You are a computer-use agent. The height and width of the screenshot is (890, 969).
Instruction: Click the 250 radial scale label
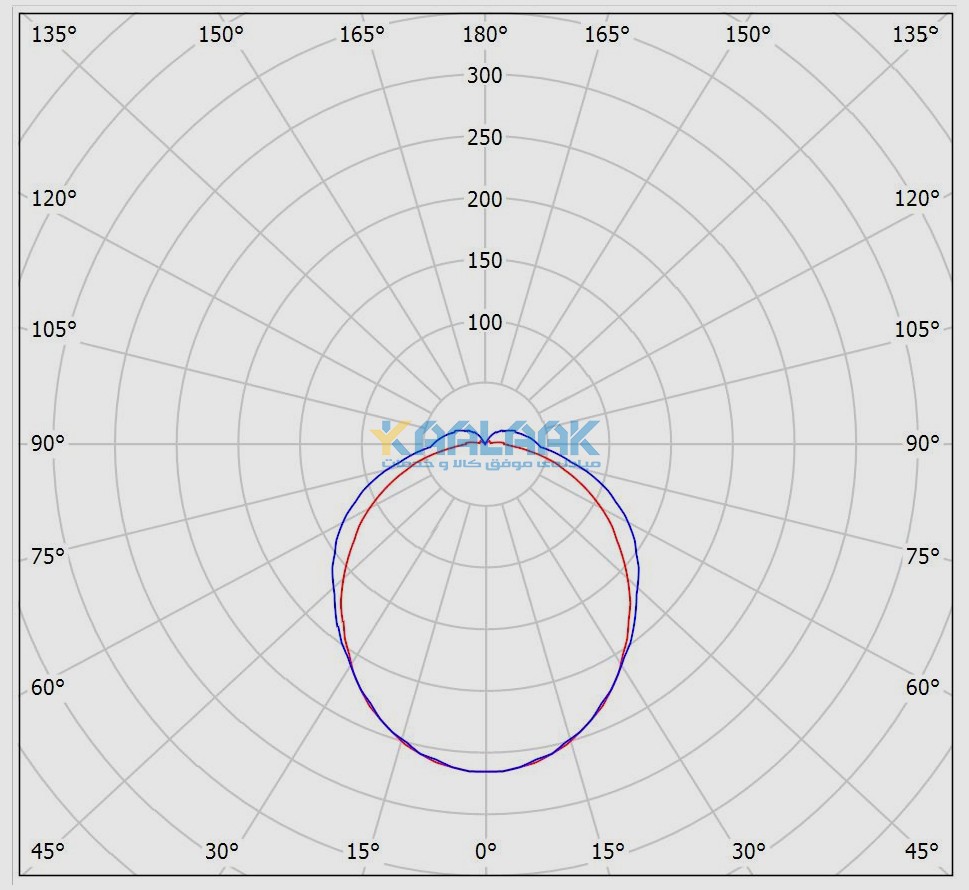485,137
